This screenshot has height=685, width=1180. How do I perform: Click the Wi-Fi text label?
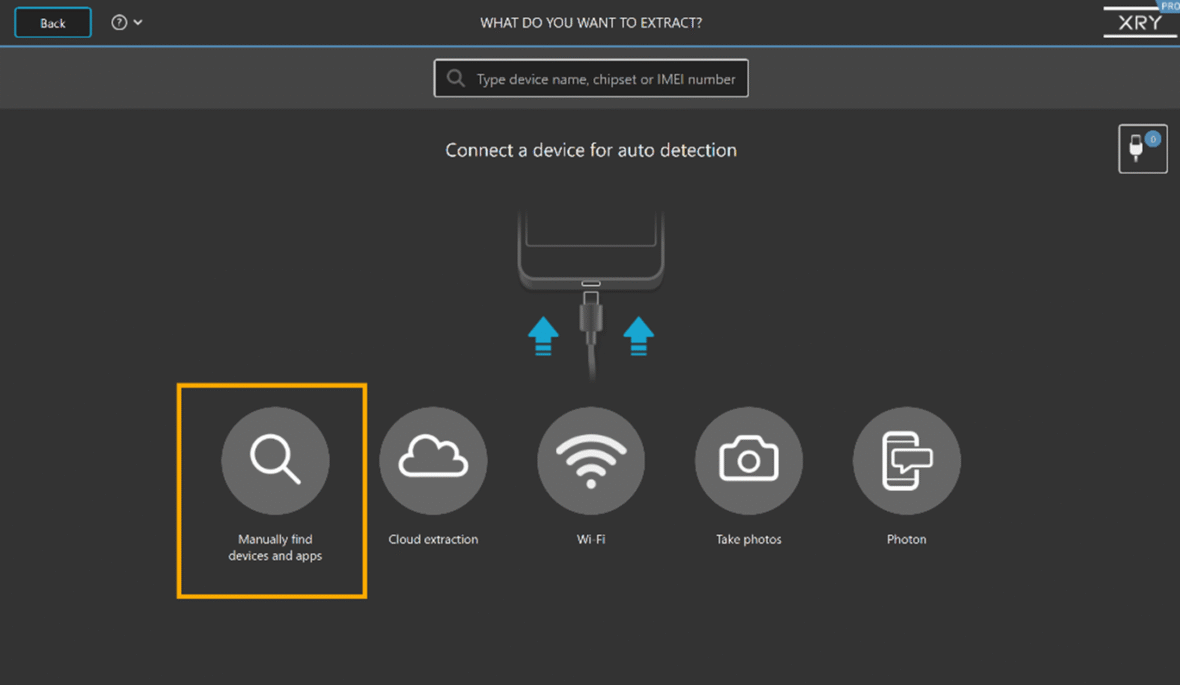(x=591, y=539)
